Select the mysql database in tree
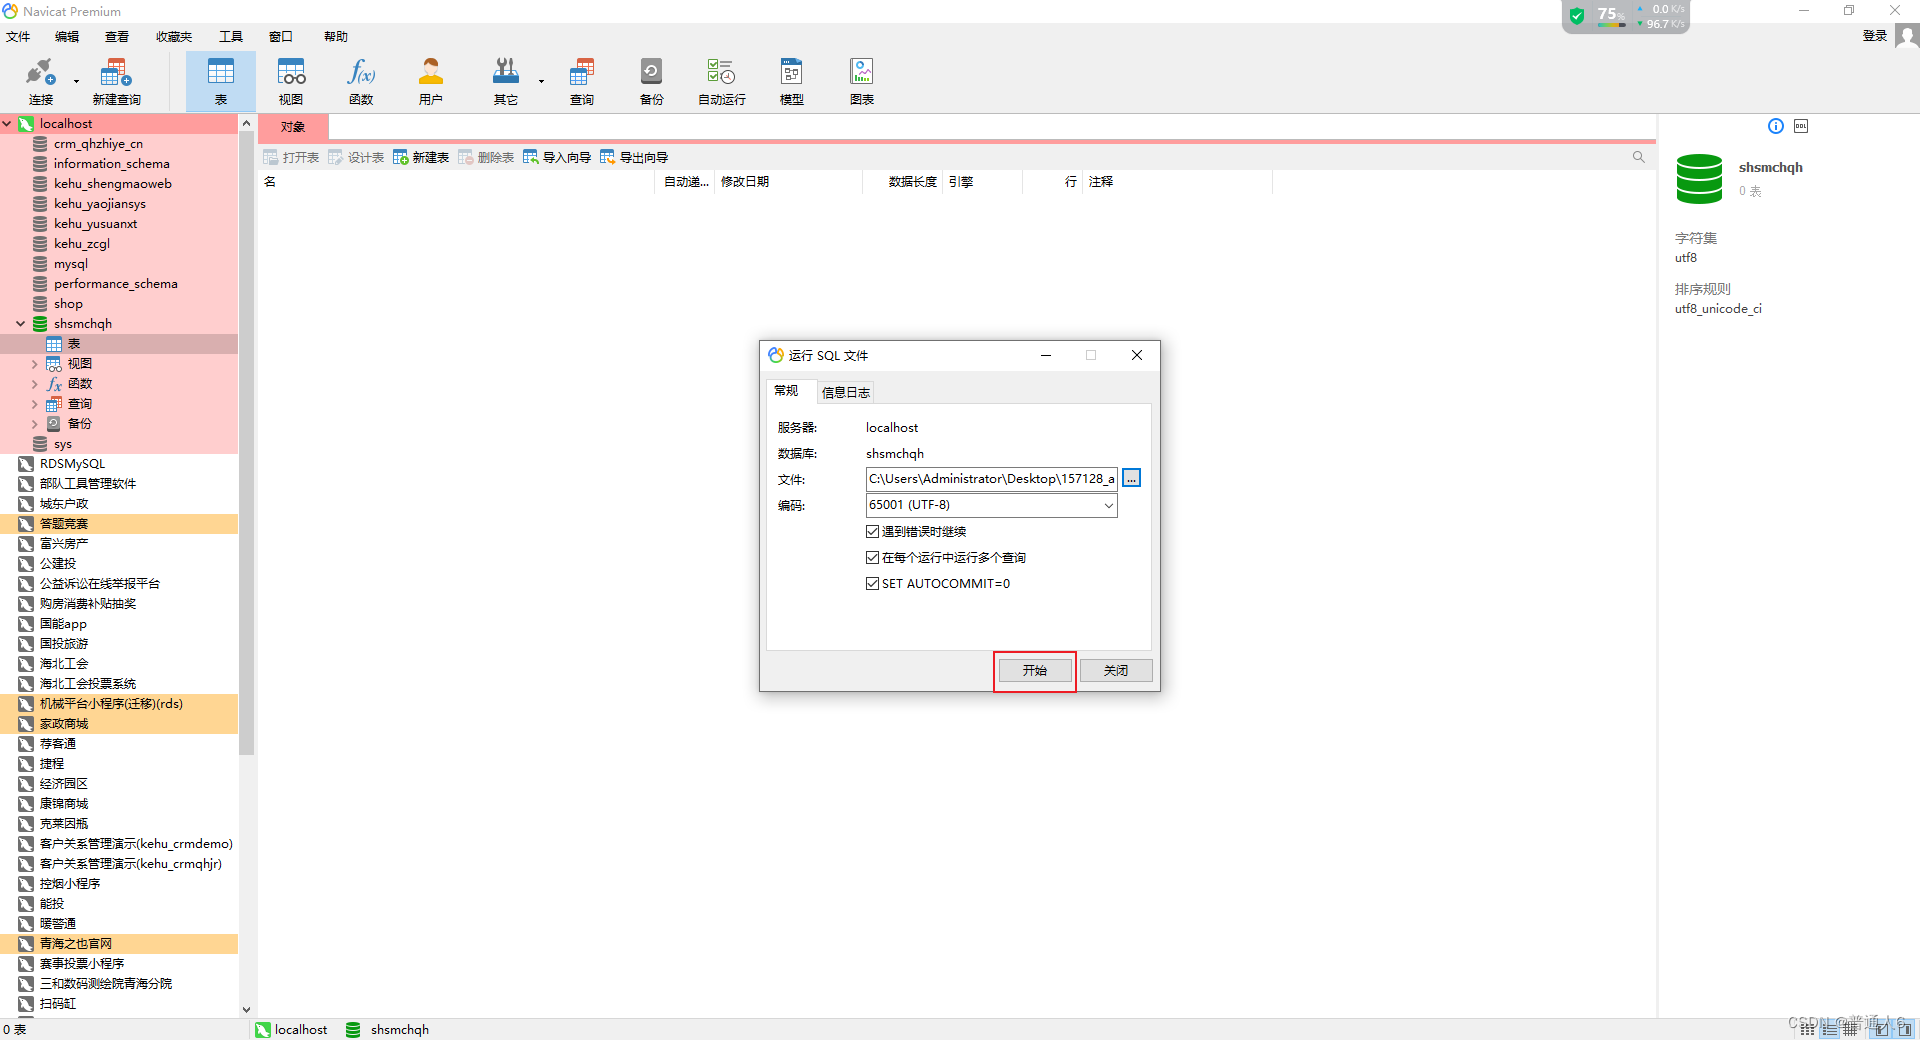The width and height of the screenshot is (1920, 1040). pos(71,264)
